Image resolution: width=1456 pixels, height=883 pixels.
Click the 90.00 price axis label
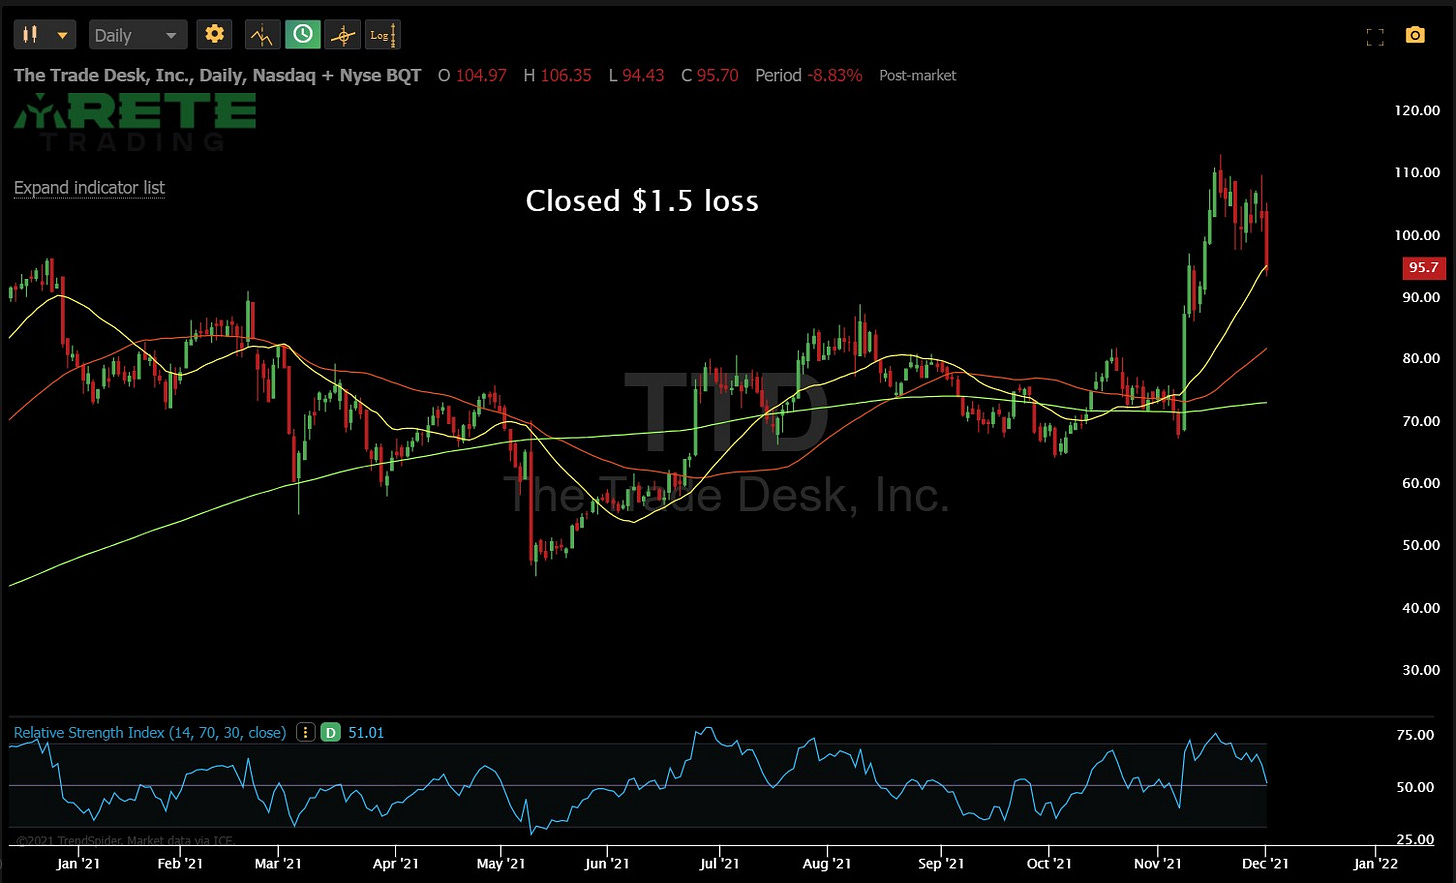pyautogui.click(x=1421, y=297)
